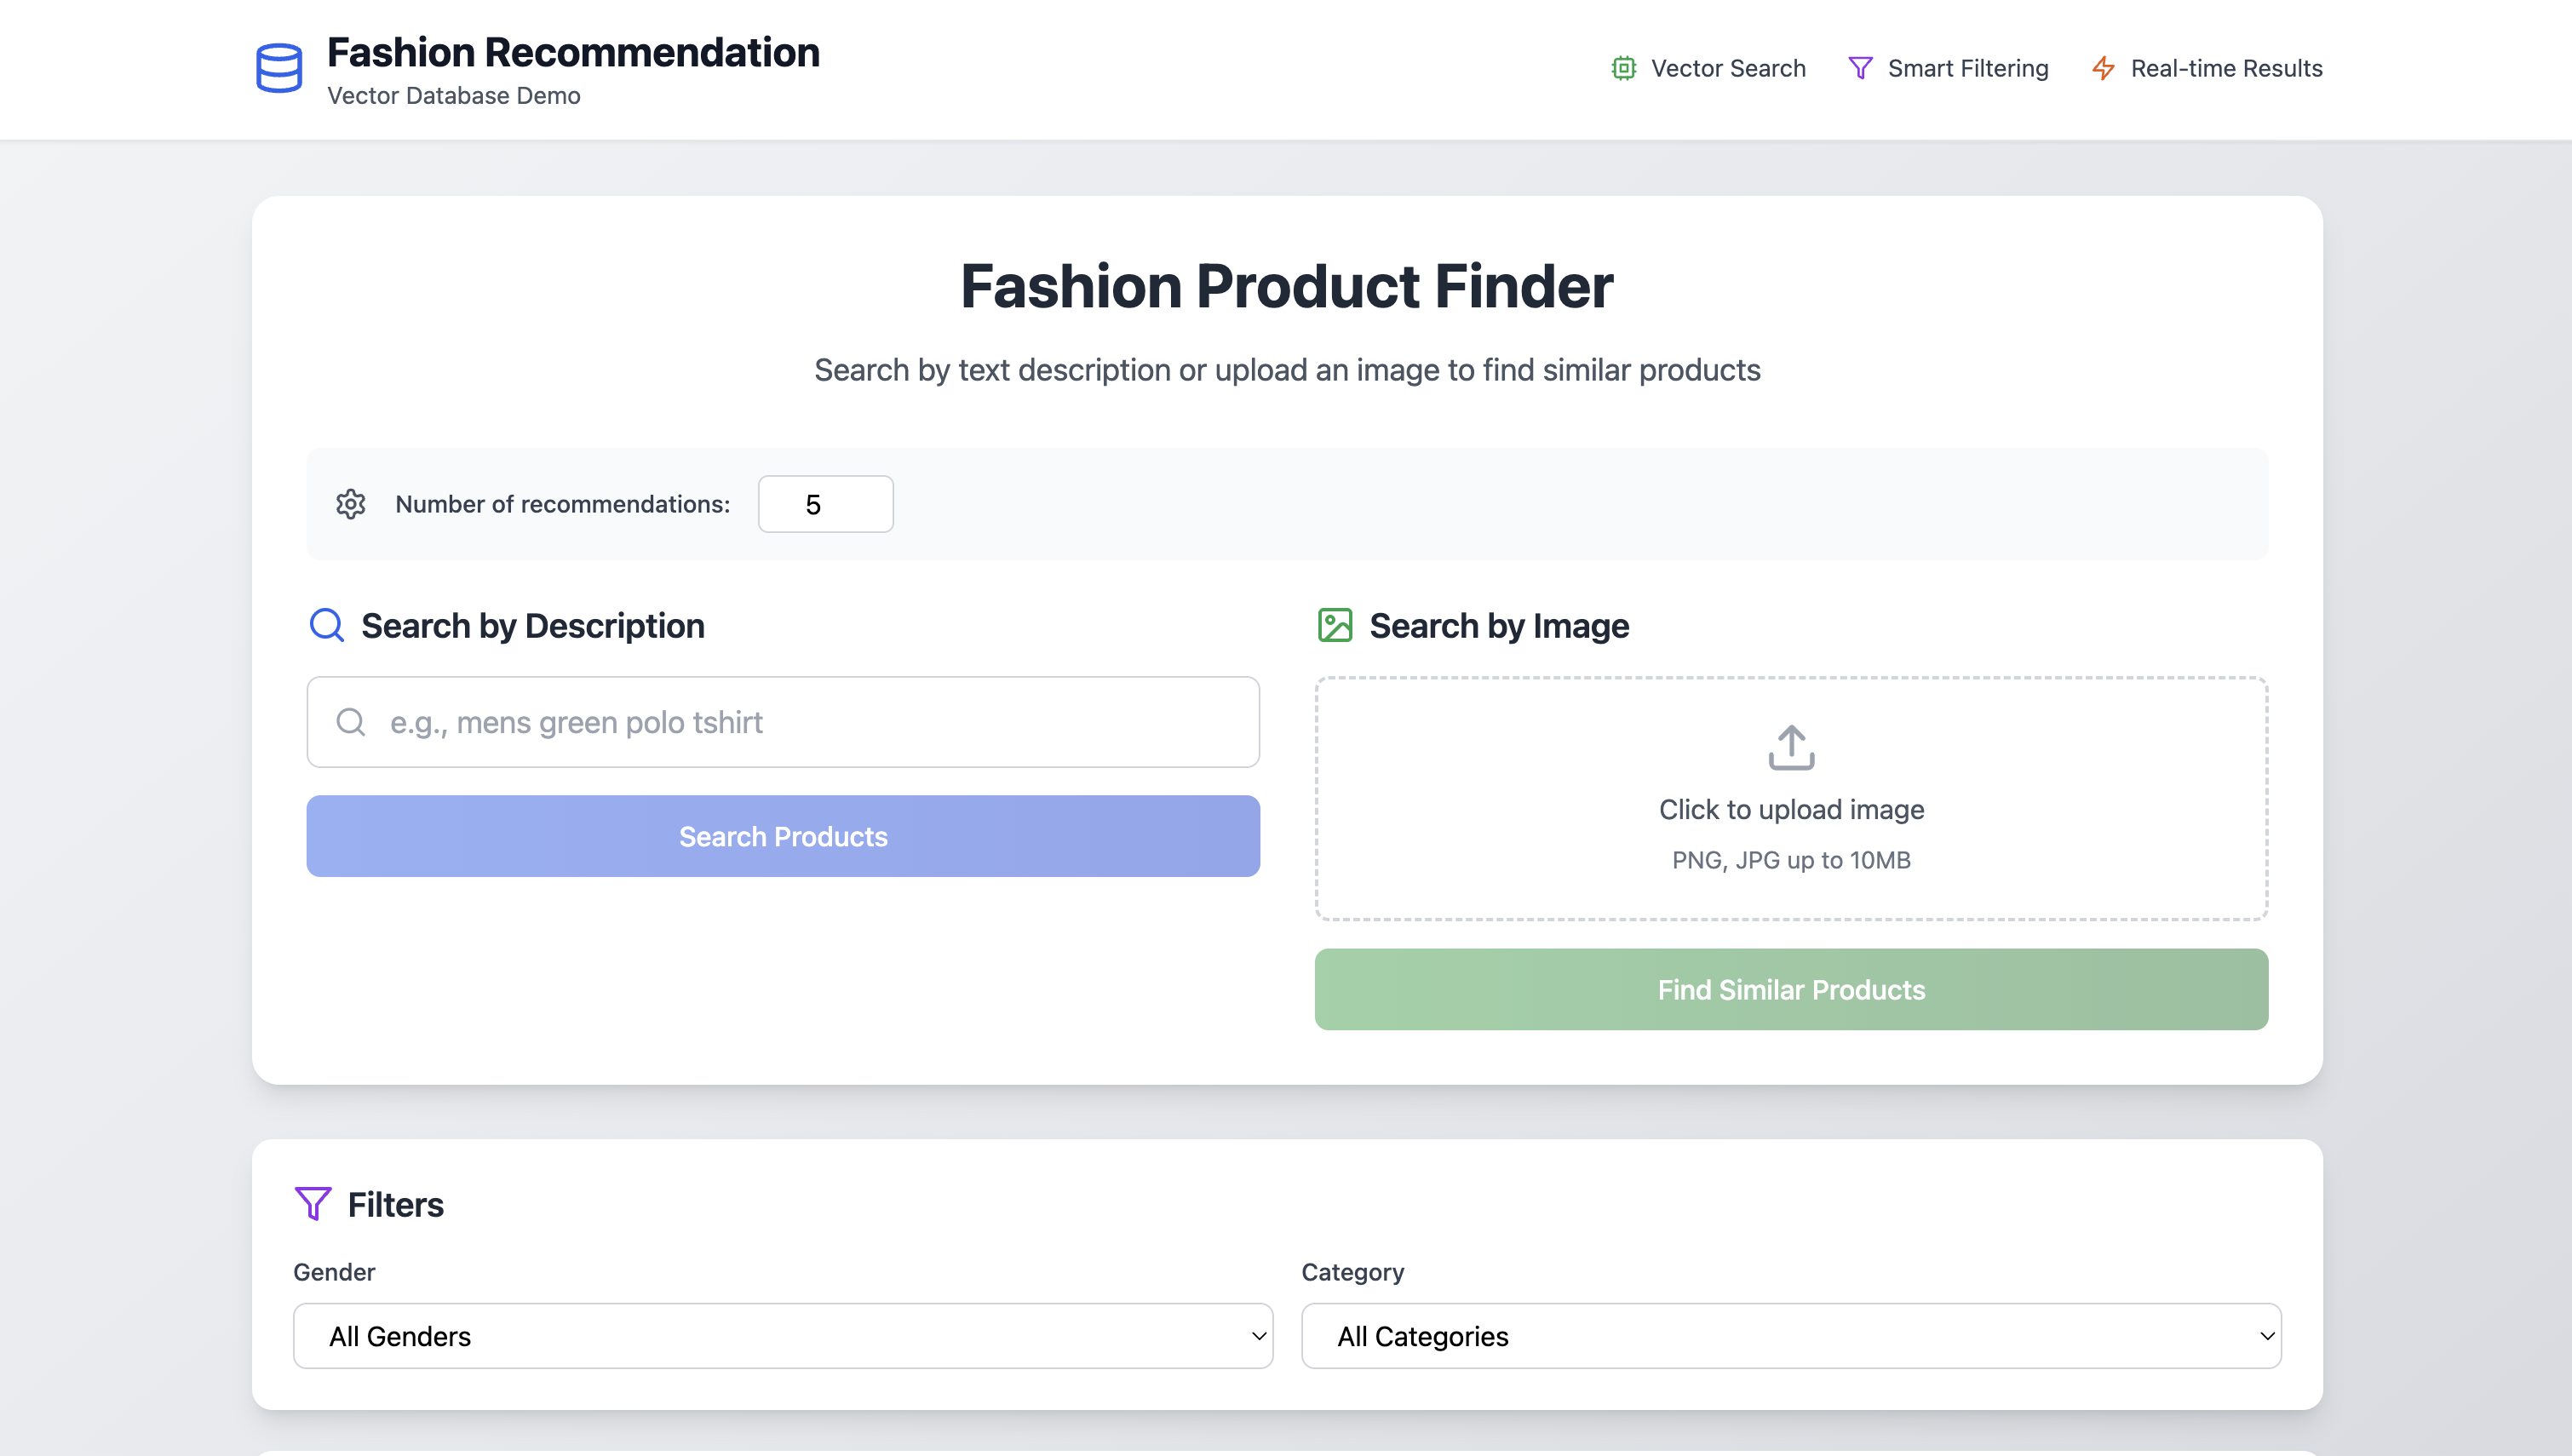This screenshot has height=1456, width=2572.
Task: Click the Category label
Action: click(1353, 1272)
